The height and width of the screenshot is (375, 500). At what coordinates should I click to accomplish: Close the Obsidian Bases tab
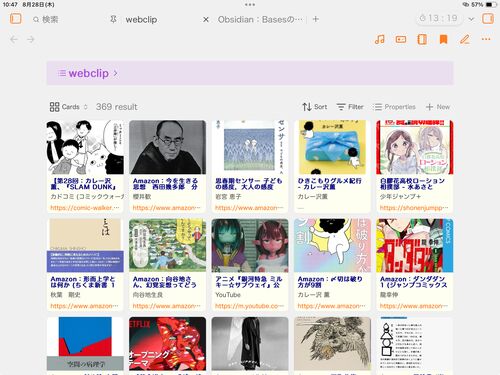pyautogui.click(x=206, y=20)
